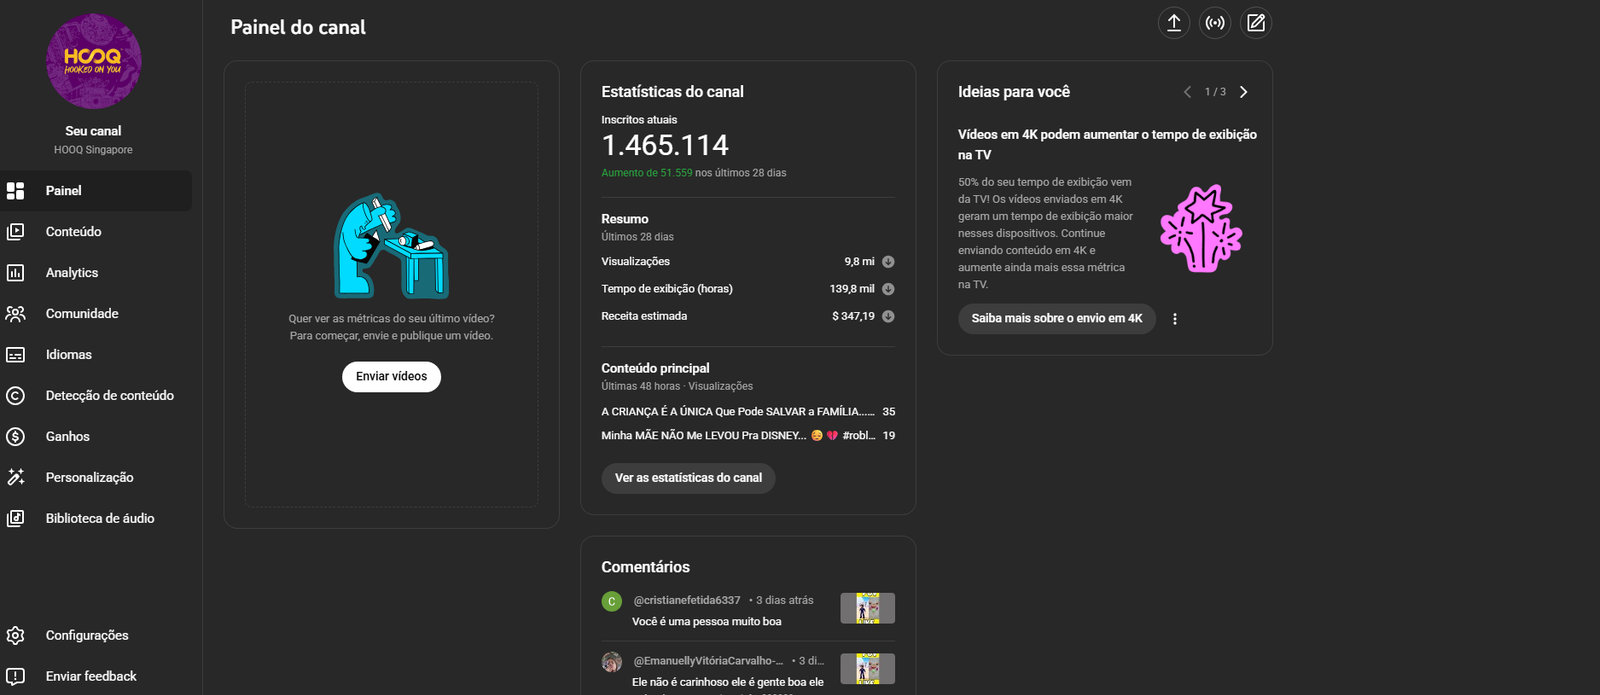This screenshot has height=695, width=1600.
Task: Click the Aumento de 51.559 text
Action: coord(647,173)
